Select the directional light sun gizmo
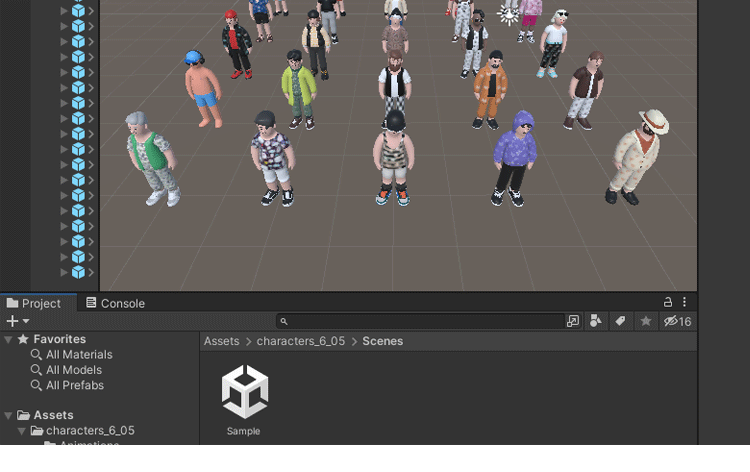Screen dimensions: 750x472 [508, 14]
